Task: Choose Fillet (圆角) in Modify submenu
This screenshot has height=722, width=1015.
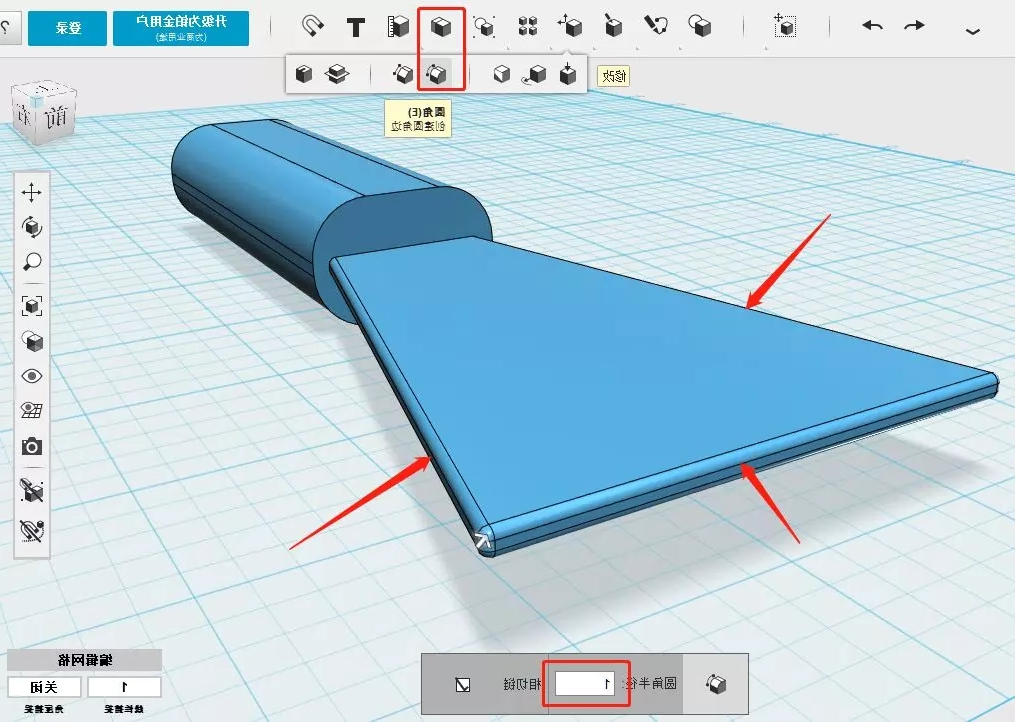Action: coord(437,74)
